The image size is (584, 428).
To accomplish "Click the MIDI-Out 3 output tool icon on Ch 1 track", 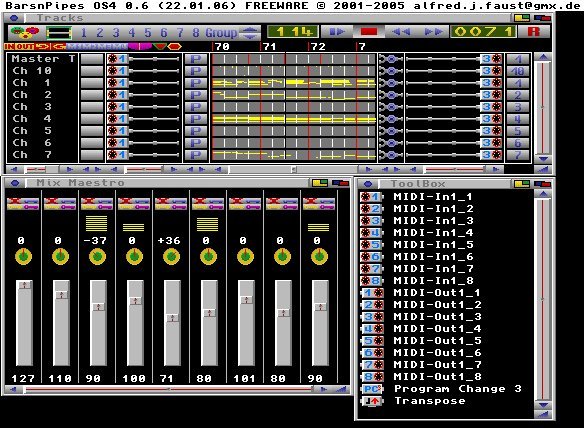I will point(492,83).
